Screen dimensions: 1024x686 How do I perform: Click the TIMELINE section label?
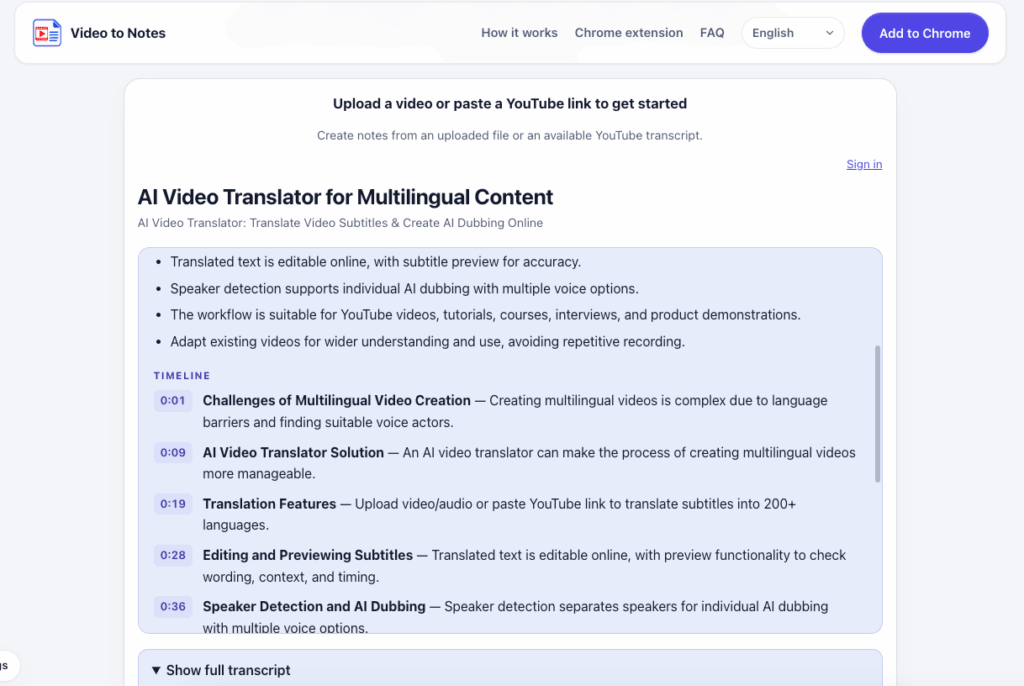pyautogui.click(x=182, y=376)
